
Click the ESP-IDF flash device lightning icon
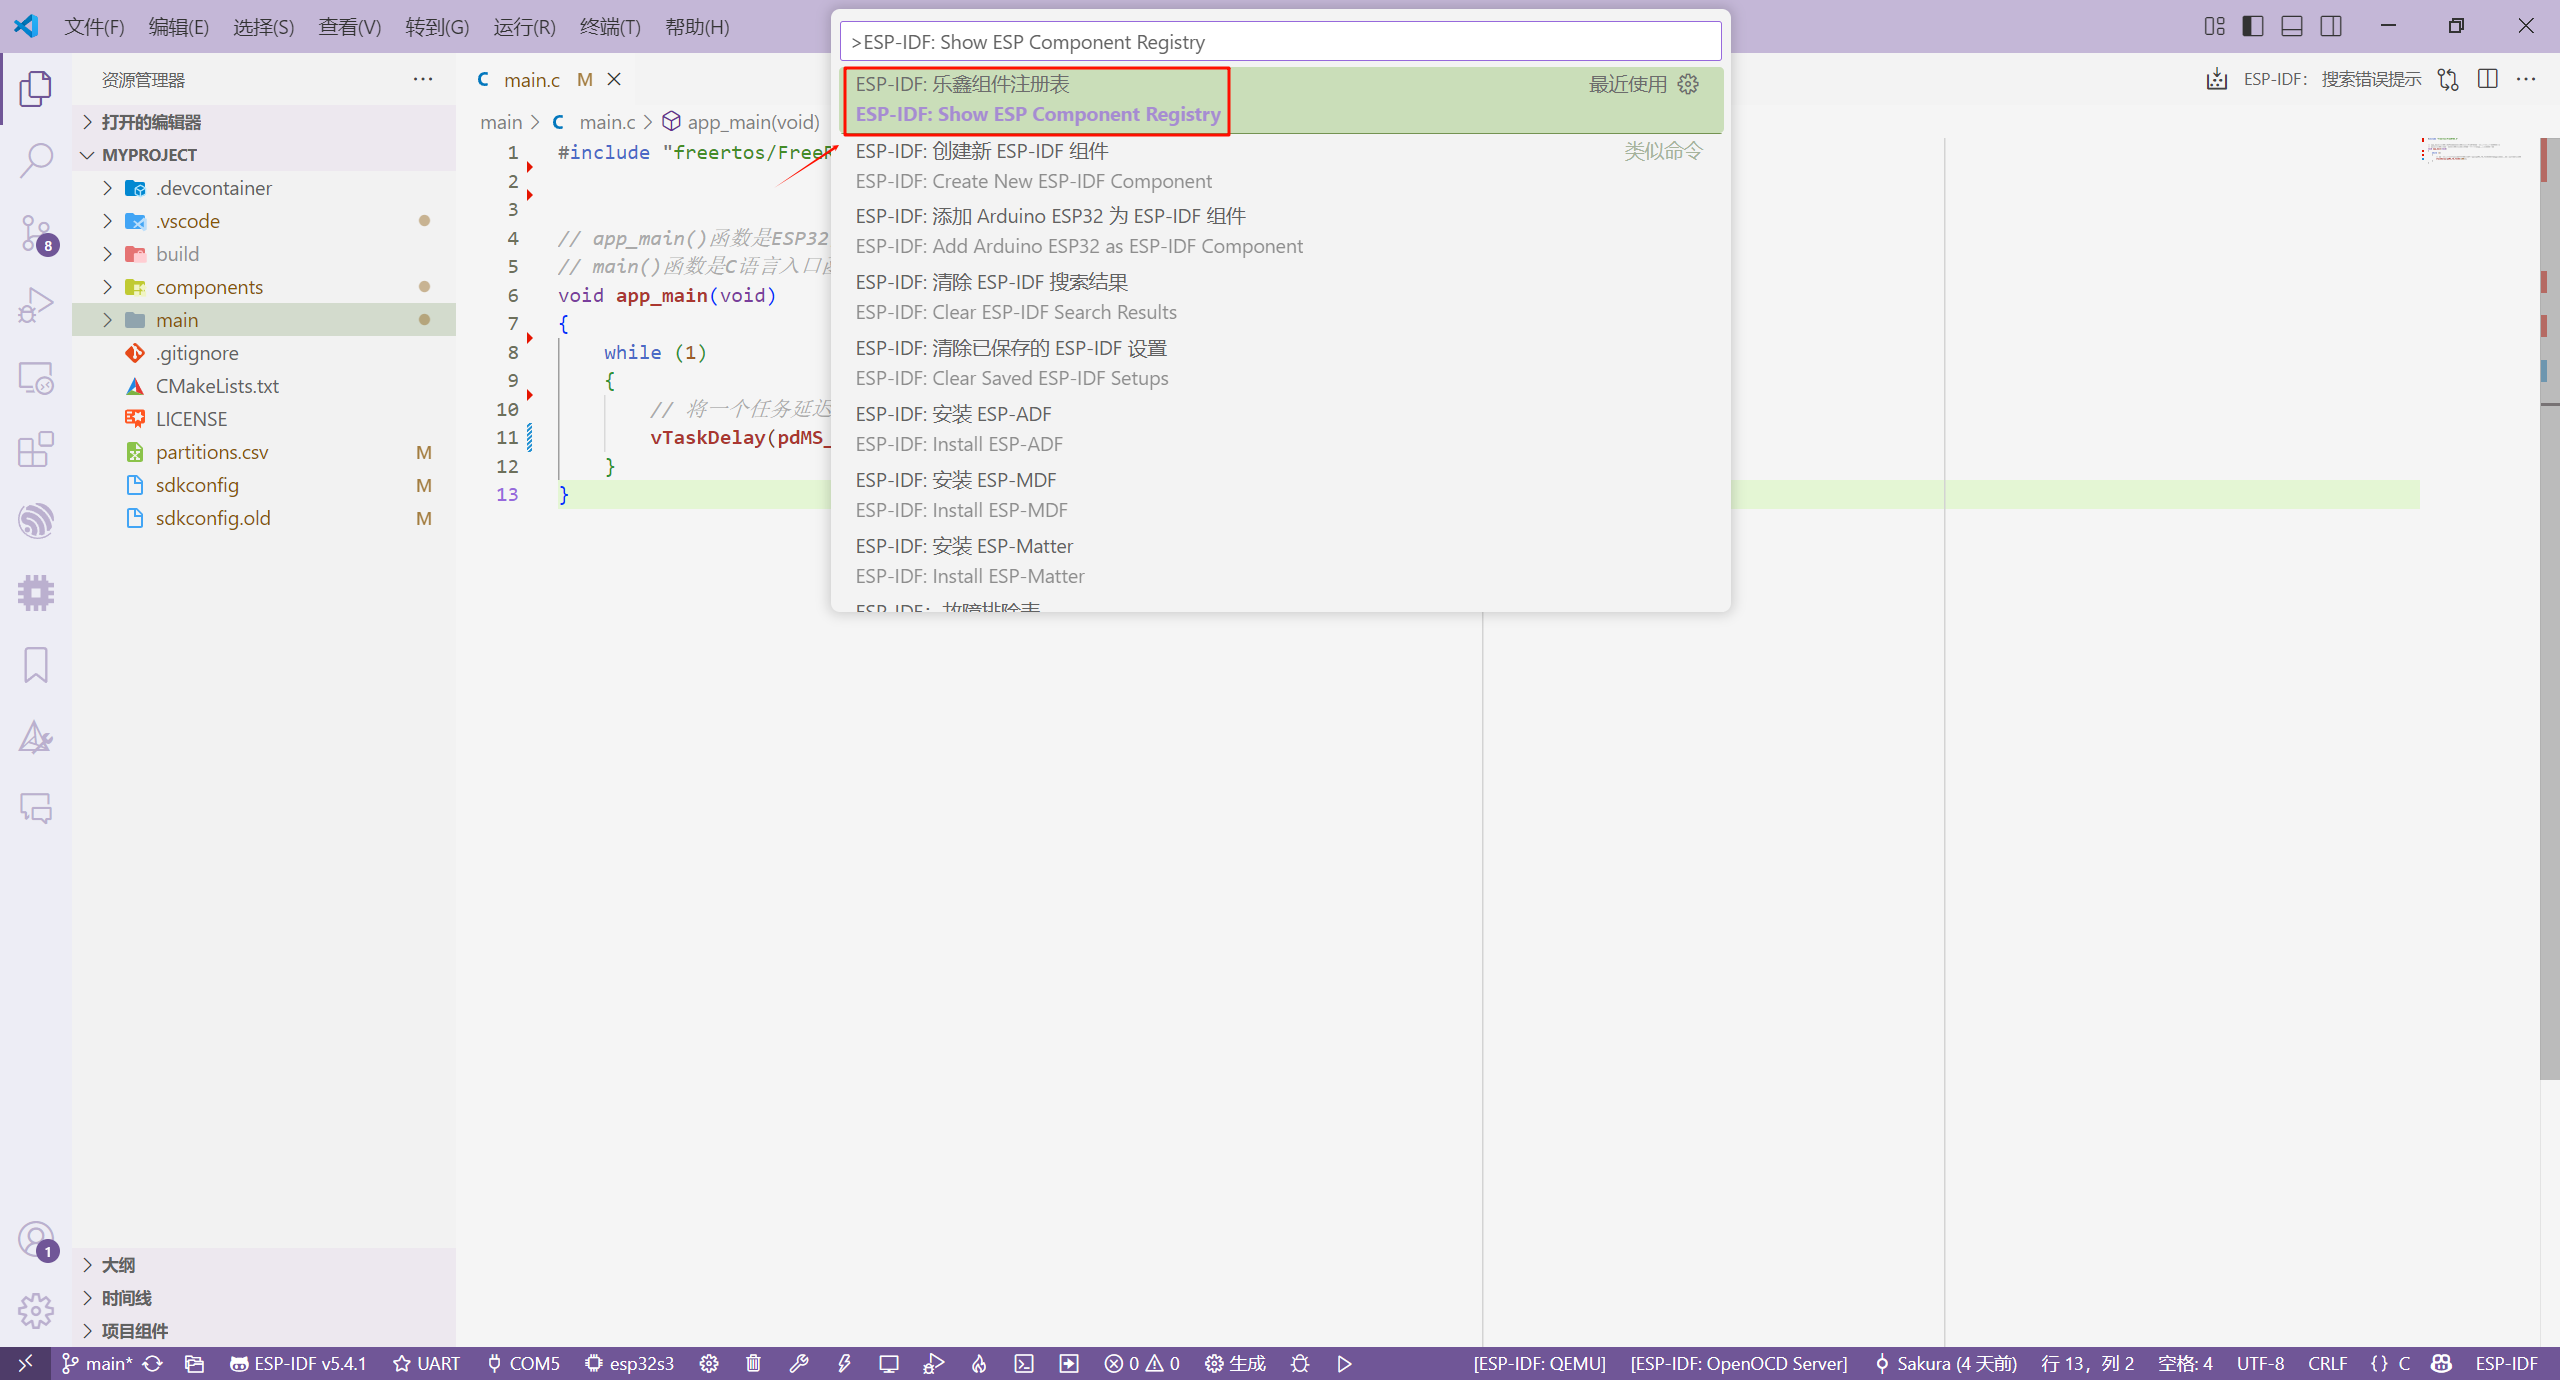(844, 1363)
